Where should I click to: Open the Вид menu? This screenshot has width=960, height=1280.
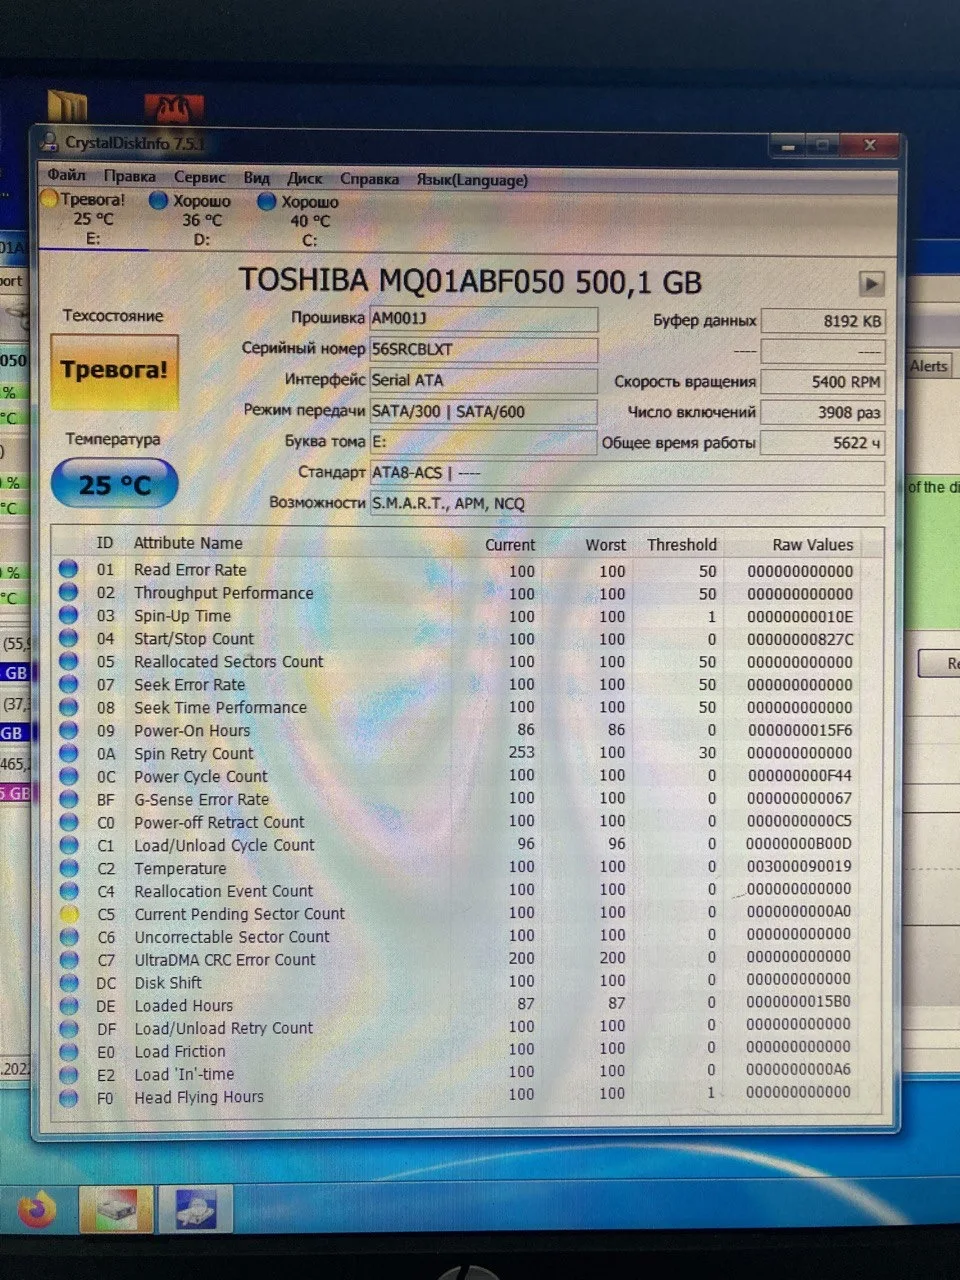tap(256, 178)
